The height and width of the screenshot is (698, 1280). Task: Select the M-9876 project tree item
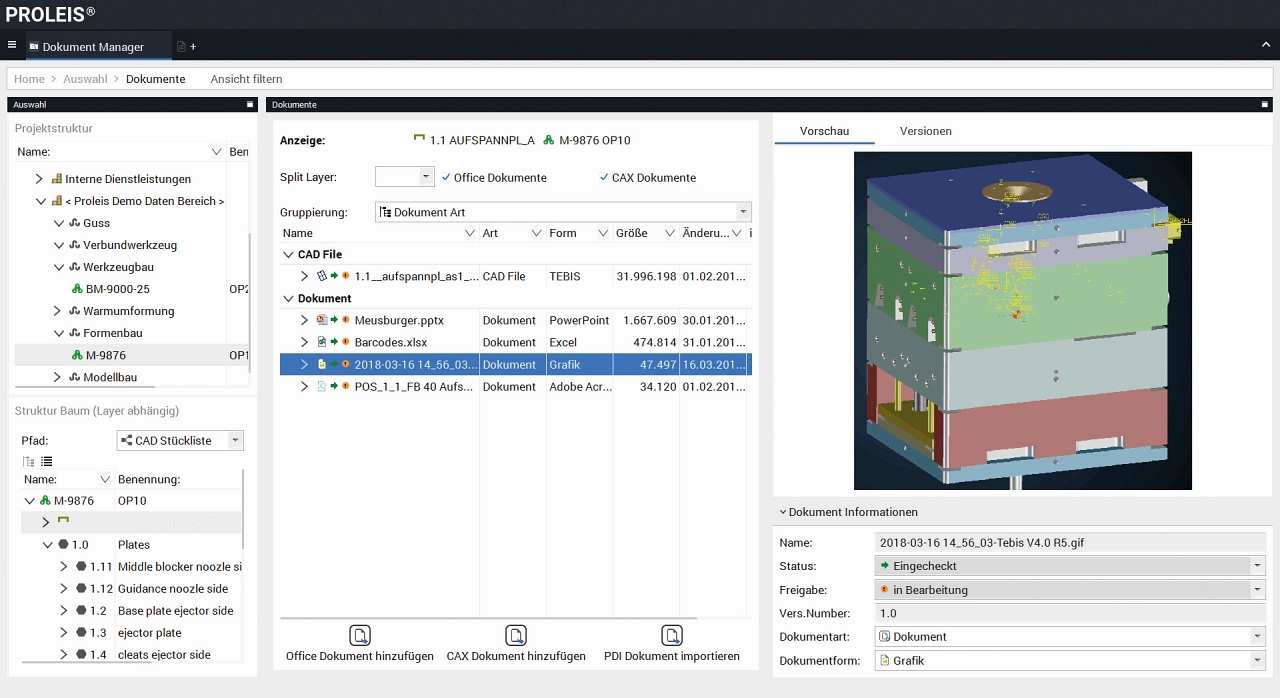click(106, 355)
